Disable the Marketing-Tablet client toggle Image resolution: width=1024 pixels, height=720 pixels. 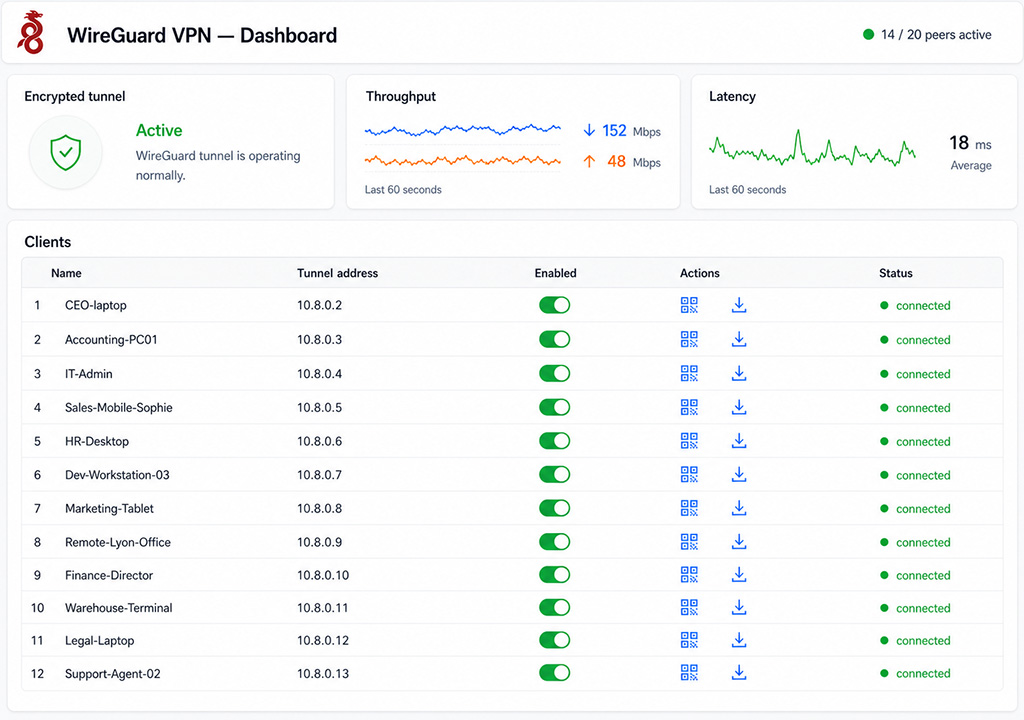pyautogui.click(x=554, y=508)
